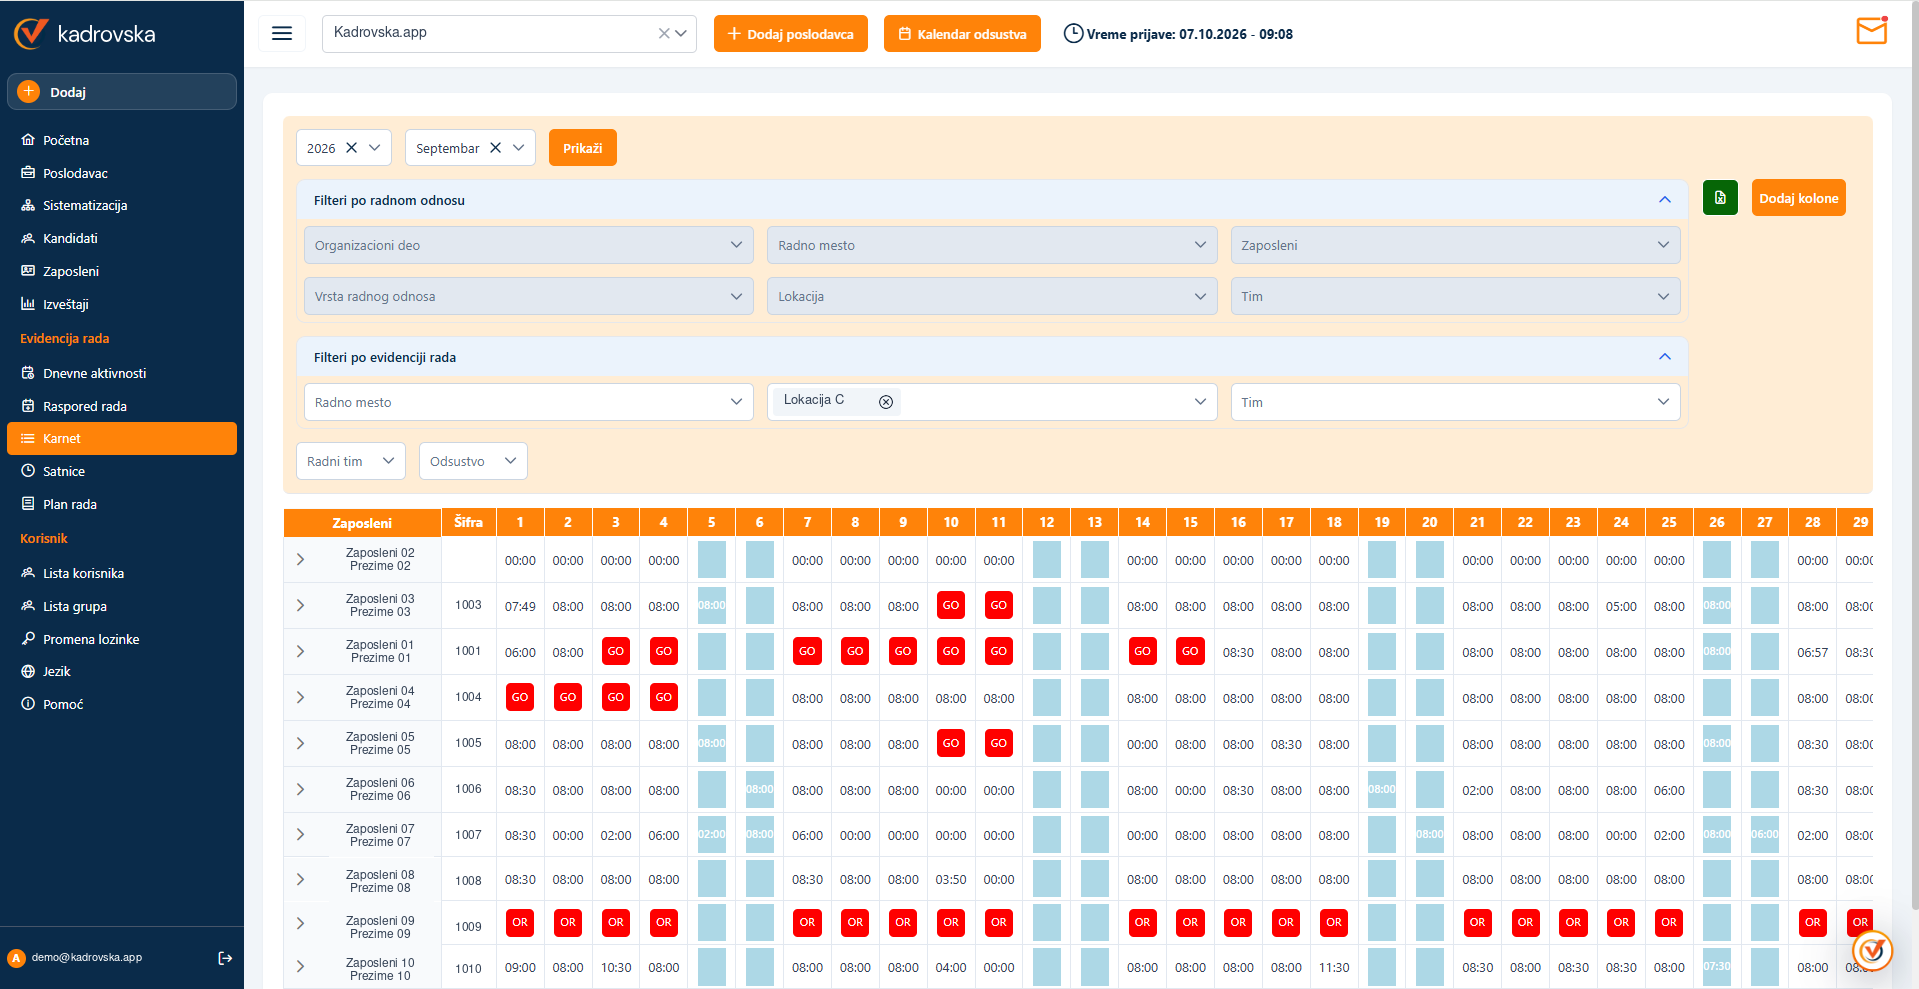The image size is (1919, 989).
Task: Click the plus icon in Dodaj
Action: 29,91
